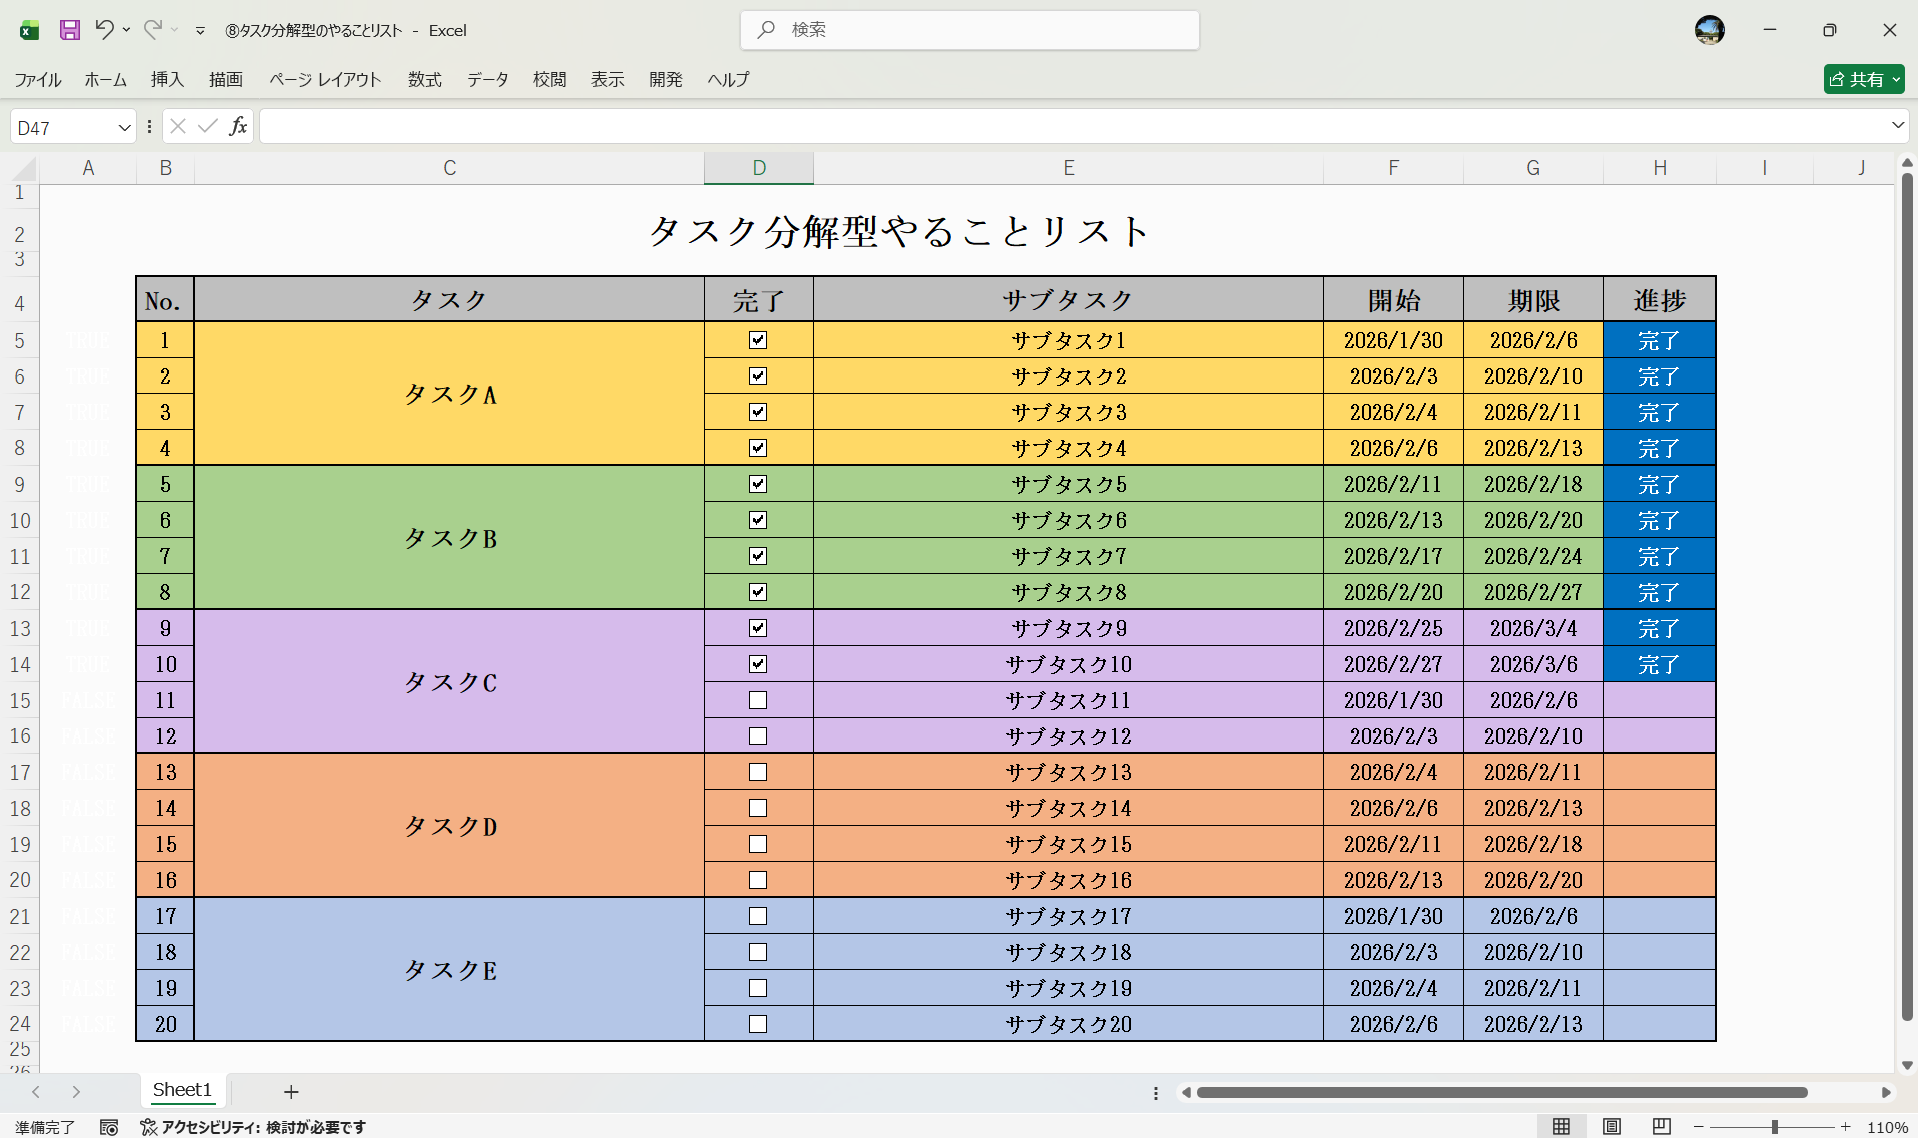The image size is (1918, 1138).
Task: Open the Name Box dropdown
Action: pos(123,125)
